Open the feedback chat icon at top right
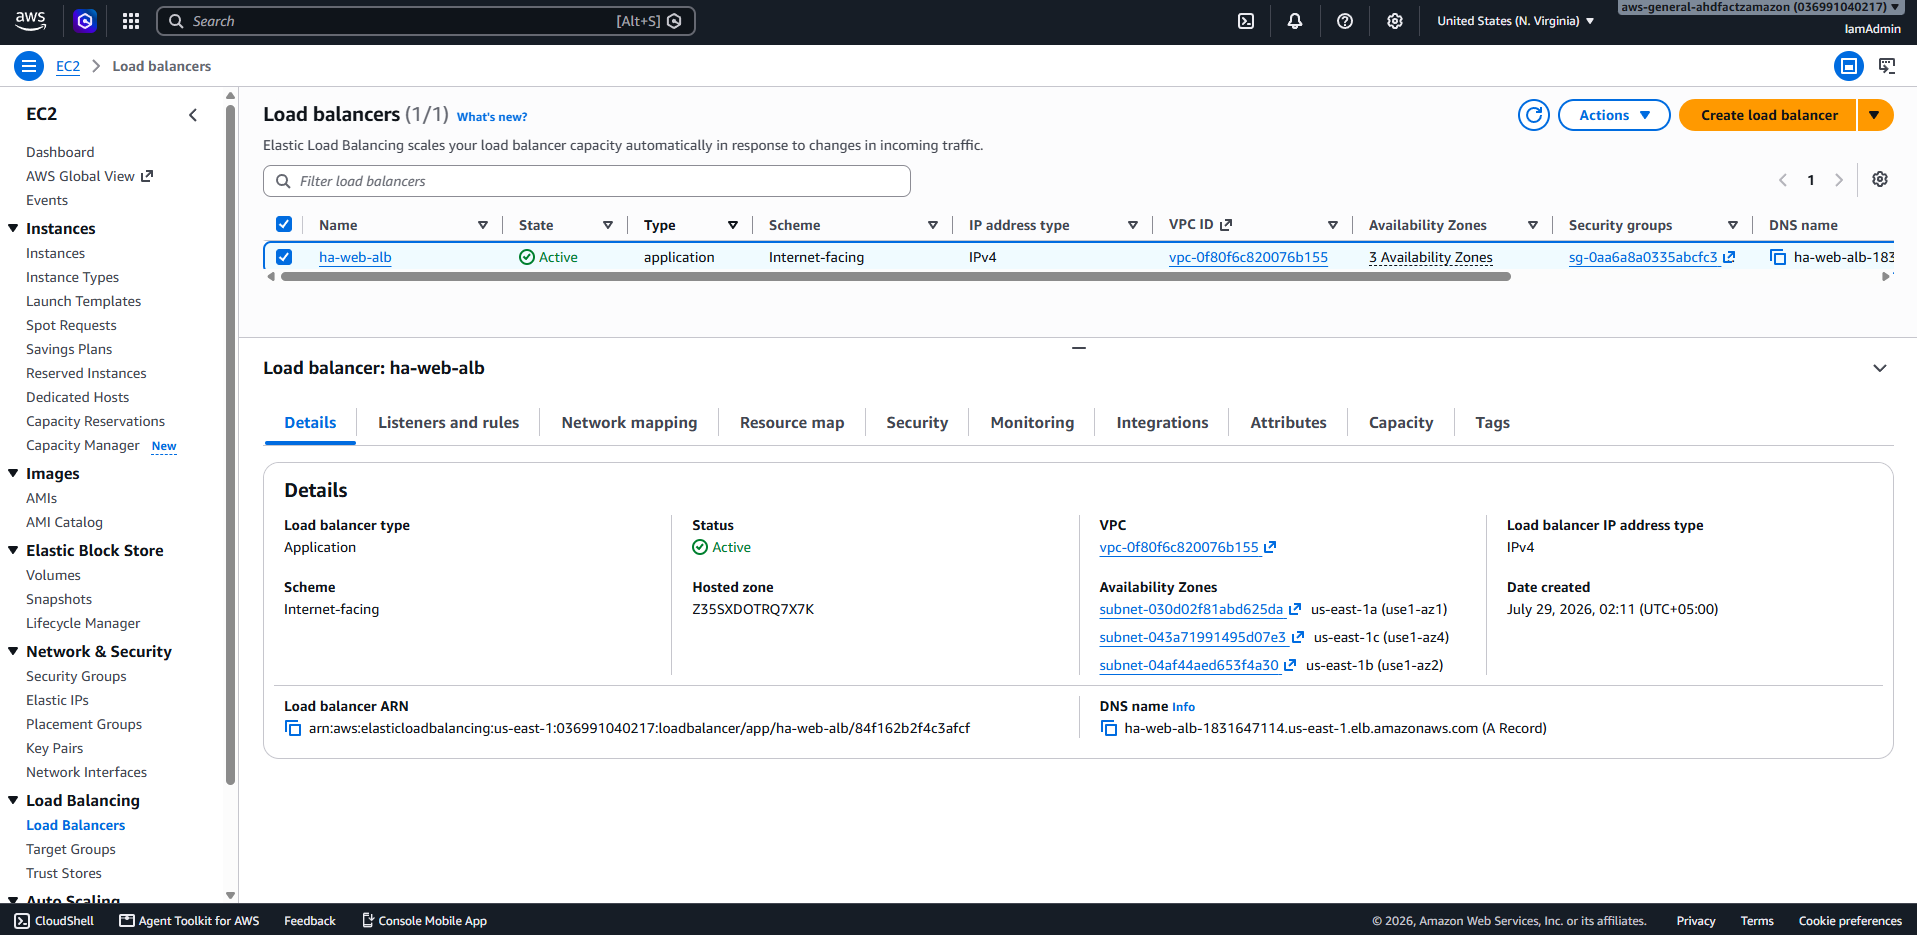 [x=1887, y=66]
